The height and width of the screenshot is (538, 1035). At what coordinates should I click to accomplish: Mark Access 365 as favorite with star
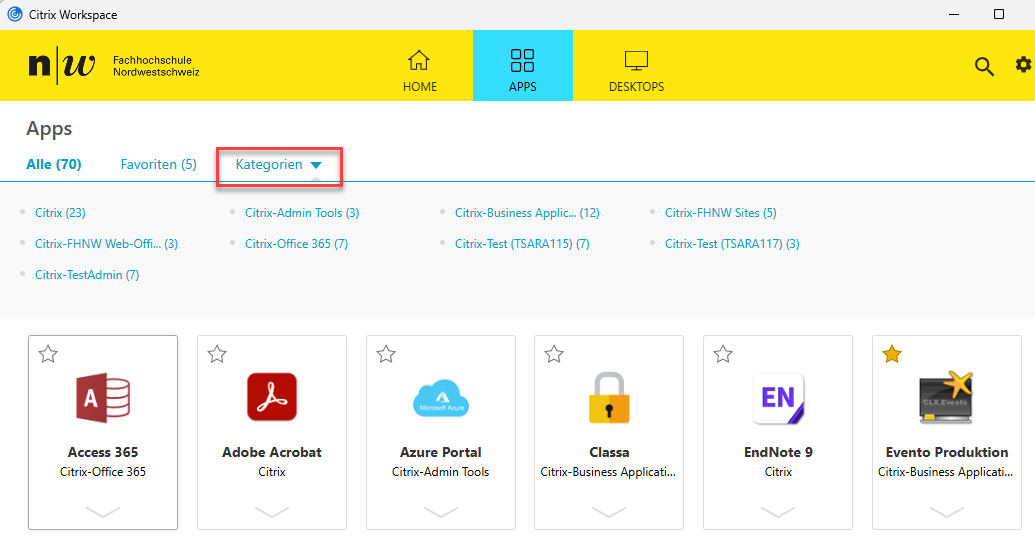coord(48,354)
